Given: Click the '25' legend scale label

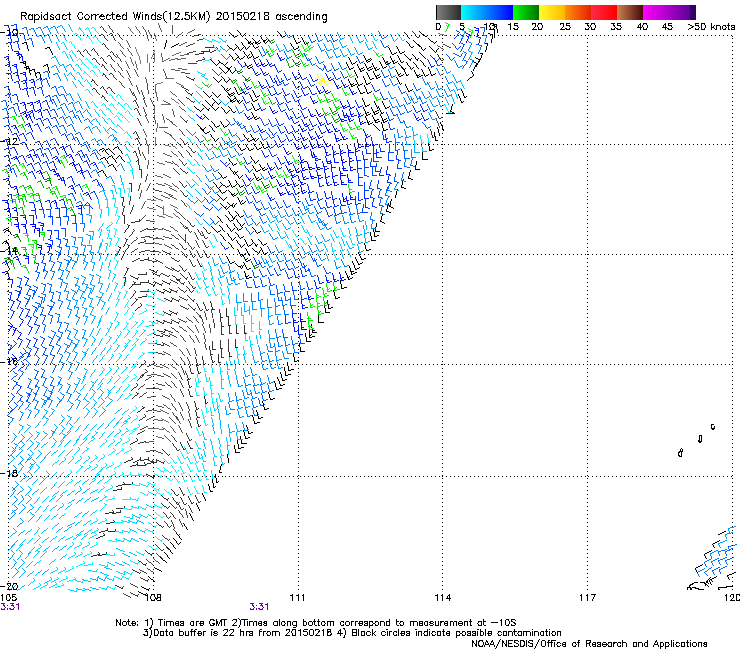Looking at the screenshot, I should [x=565, y=27].
